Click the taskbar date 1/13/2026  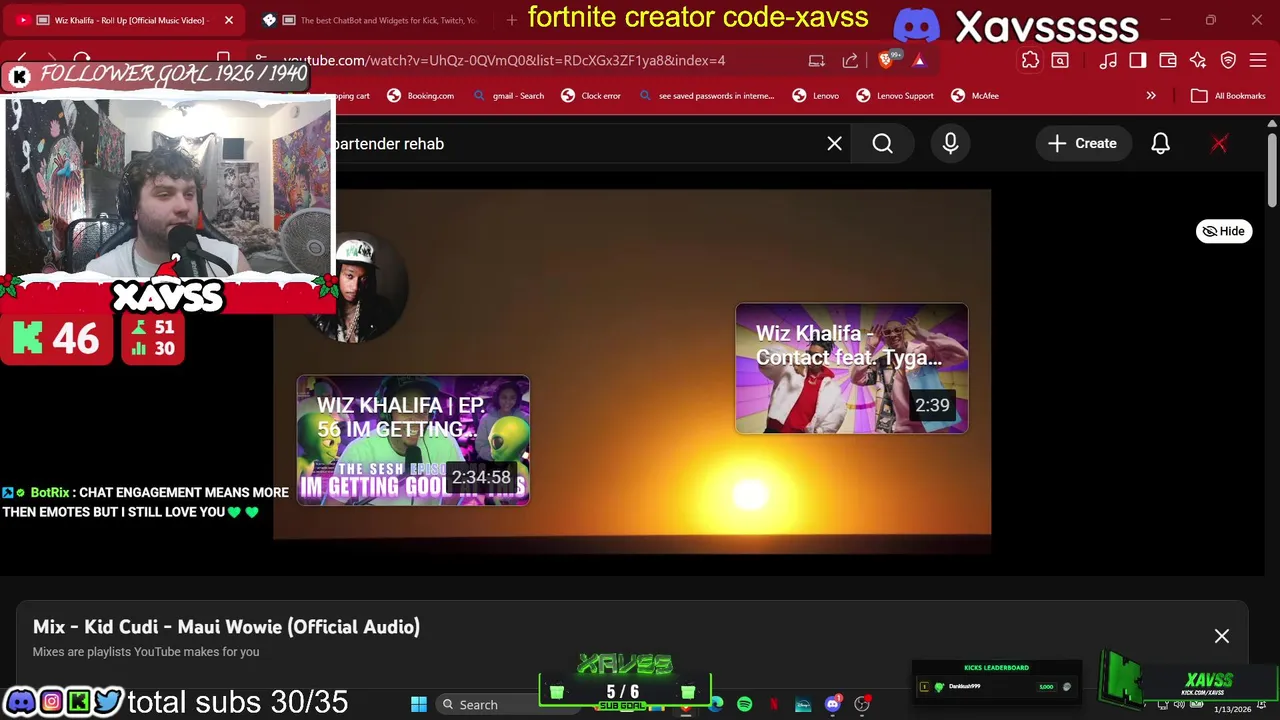[1232, 709]
